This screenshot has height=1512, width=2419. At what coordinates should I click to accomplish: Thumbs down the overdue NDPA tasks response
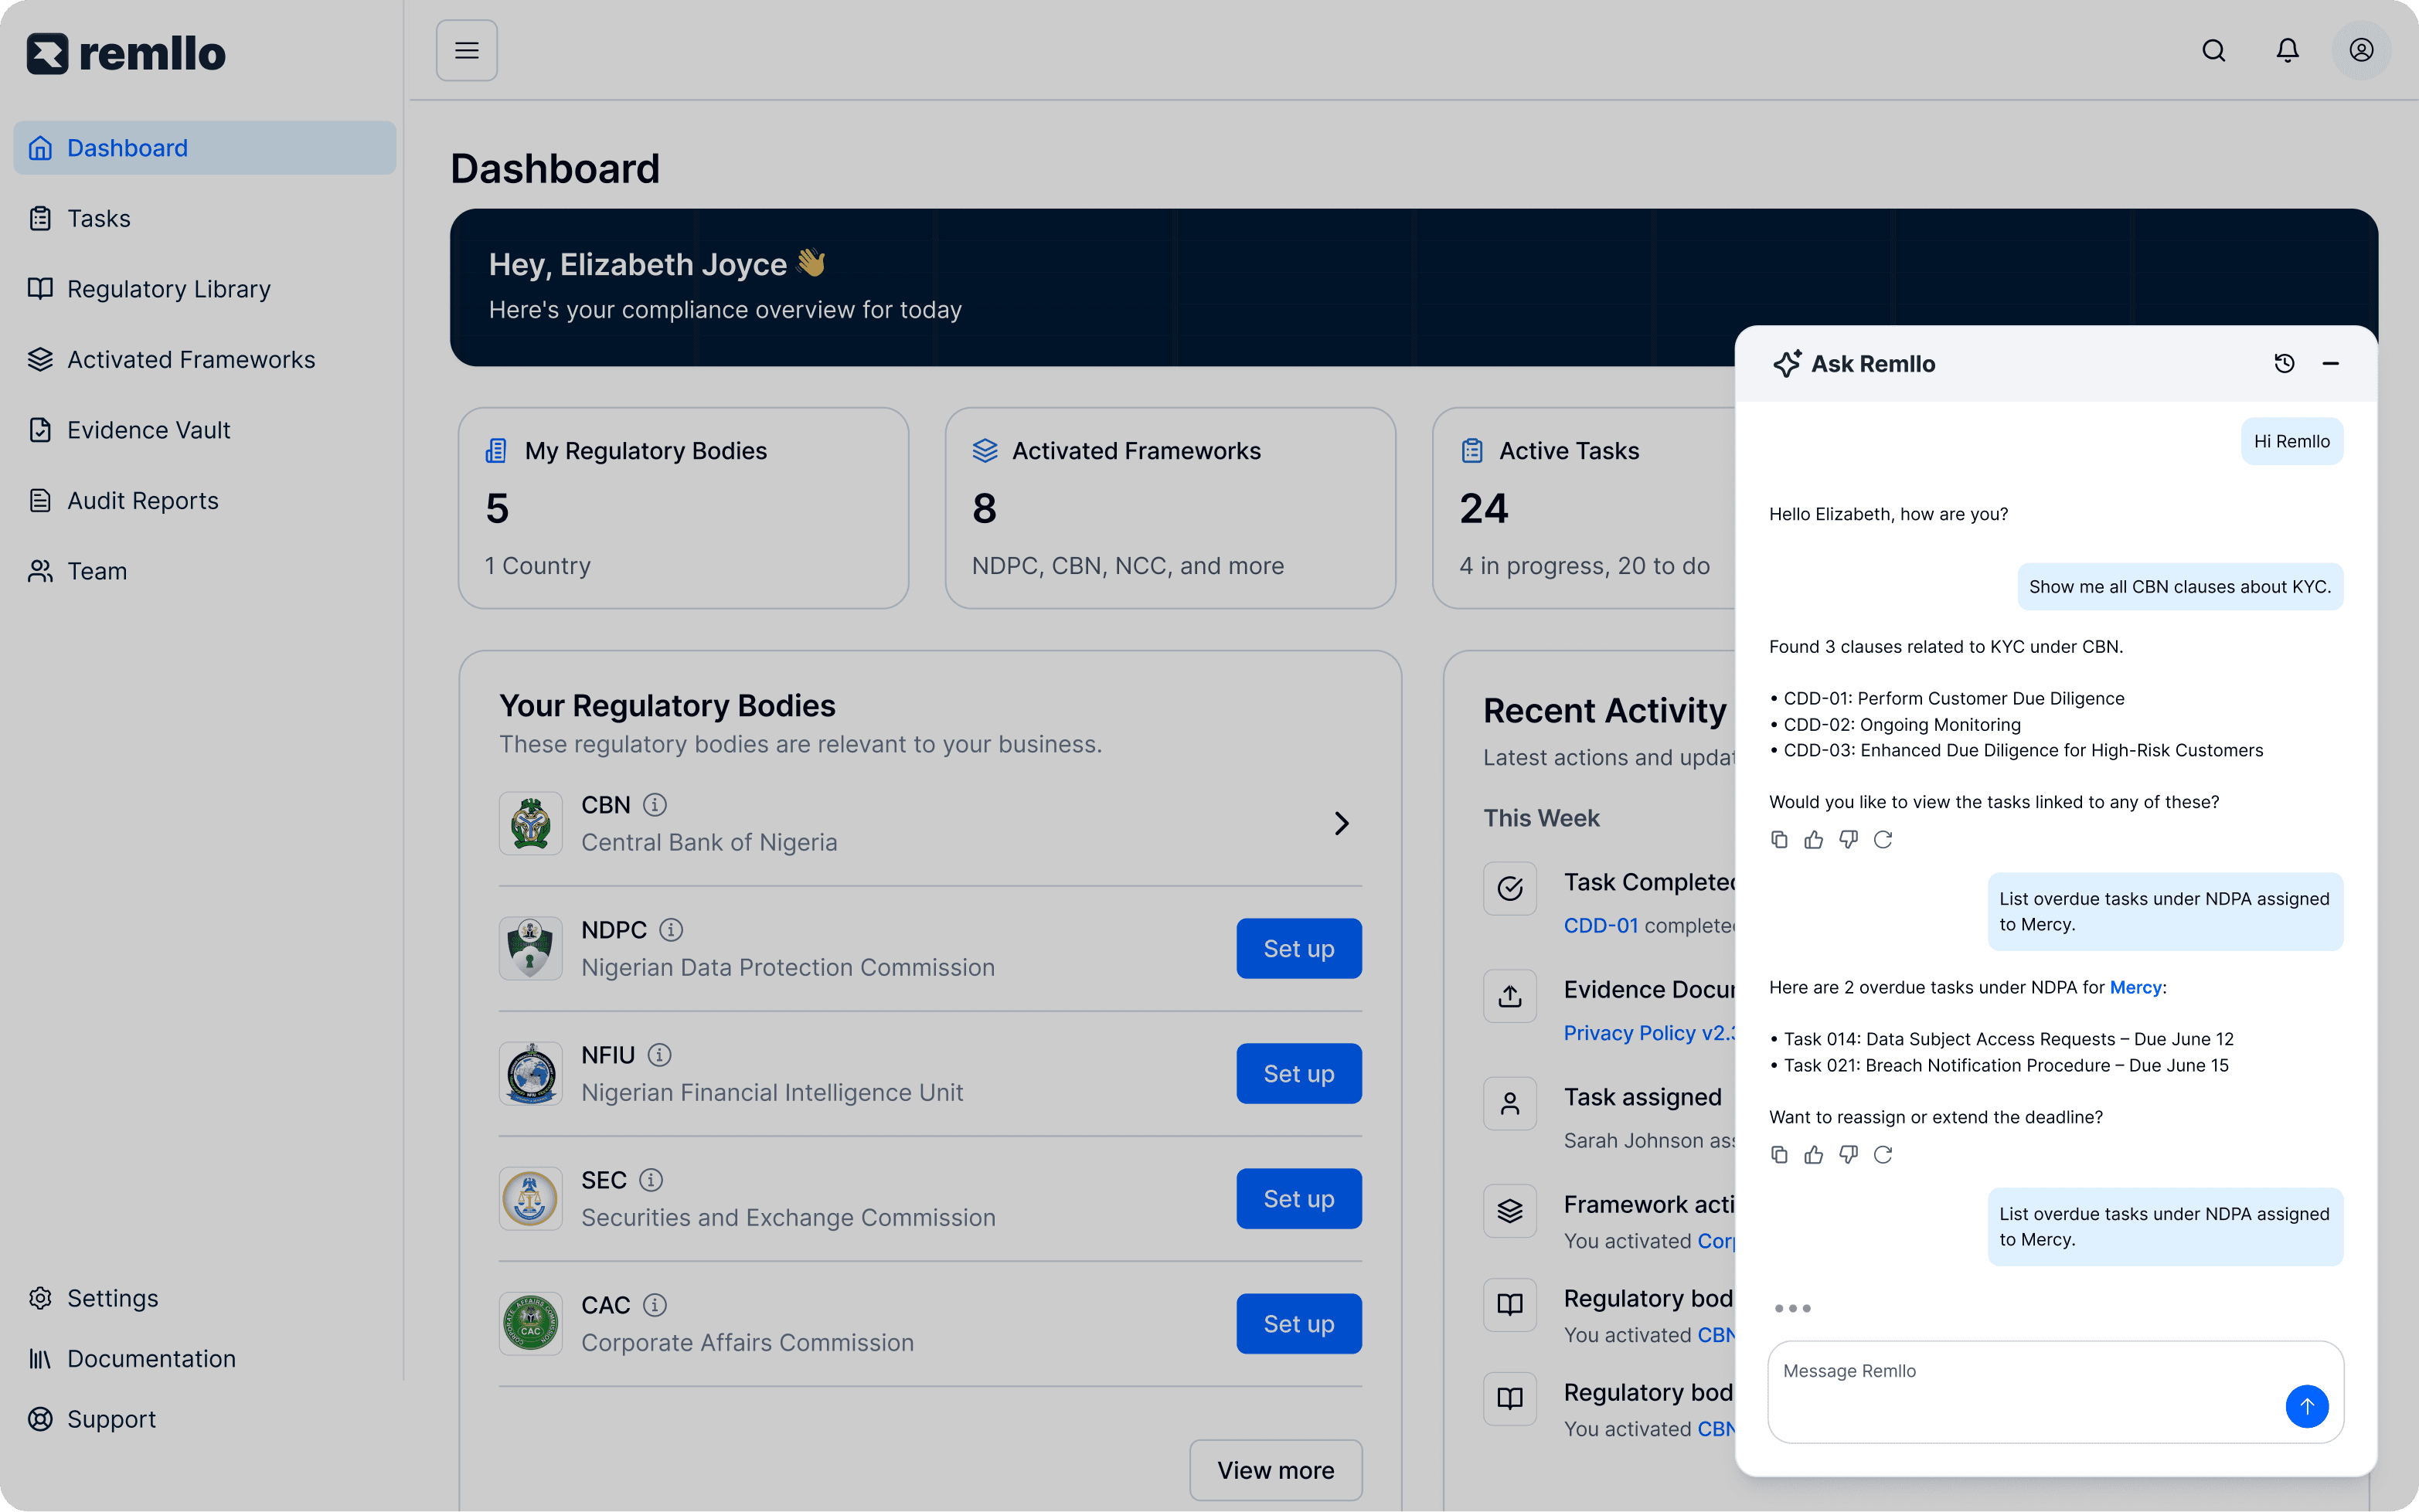[1848, 1154]
